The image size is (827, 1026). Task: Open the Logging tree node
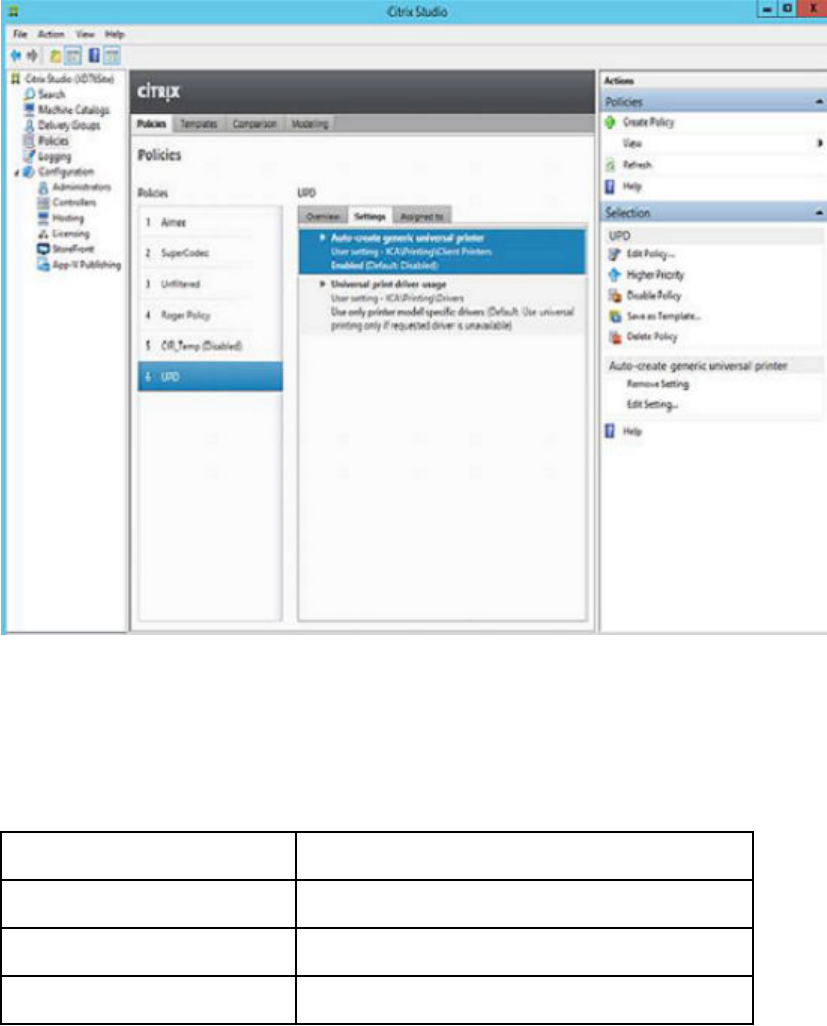click(x=54, y=156)
